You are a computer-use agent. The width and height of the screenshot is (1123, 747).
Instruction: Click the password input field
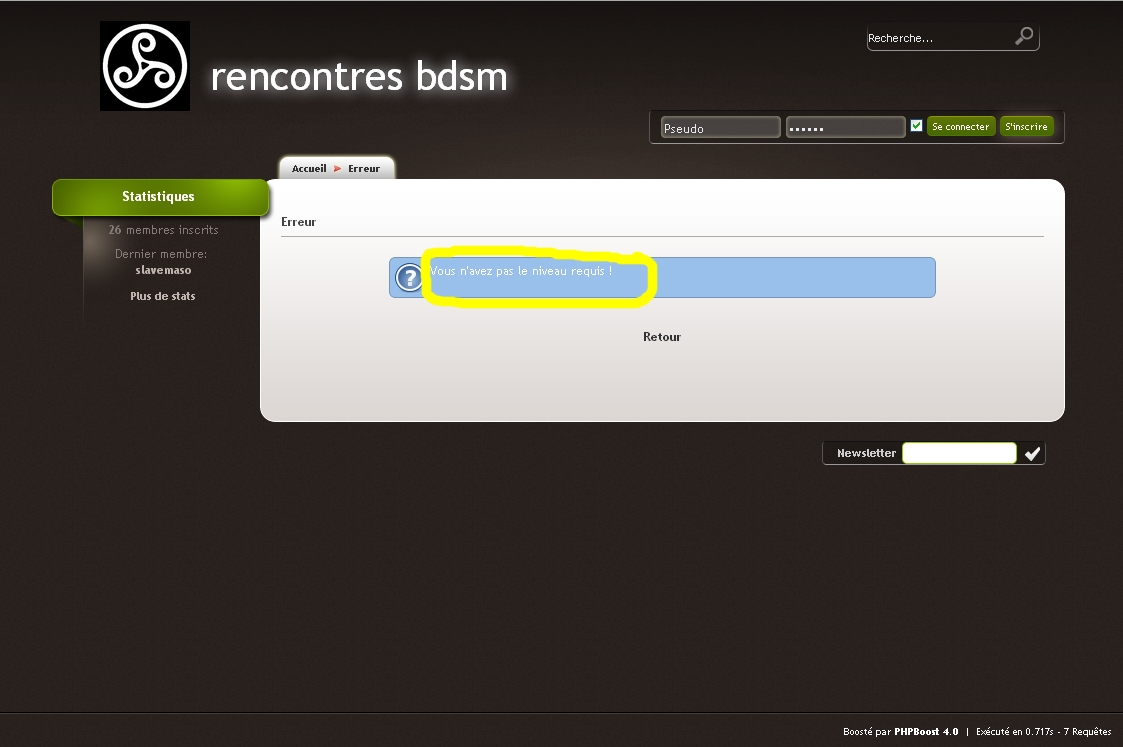pos(845,128)
